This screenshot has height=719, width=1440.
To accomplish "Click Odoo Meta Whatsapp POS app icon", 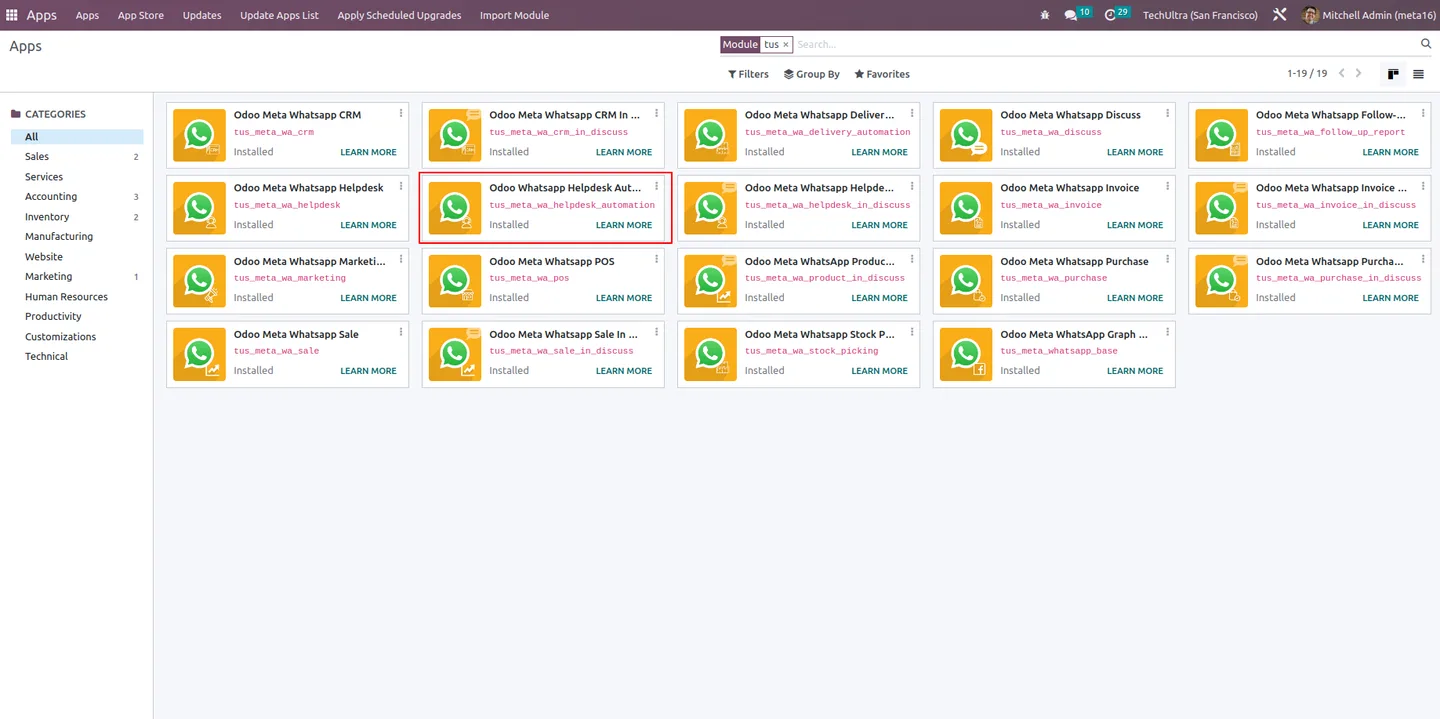I will 455,281.
